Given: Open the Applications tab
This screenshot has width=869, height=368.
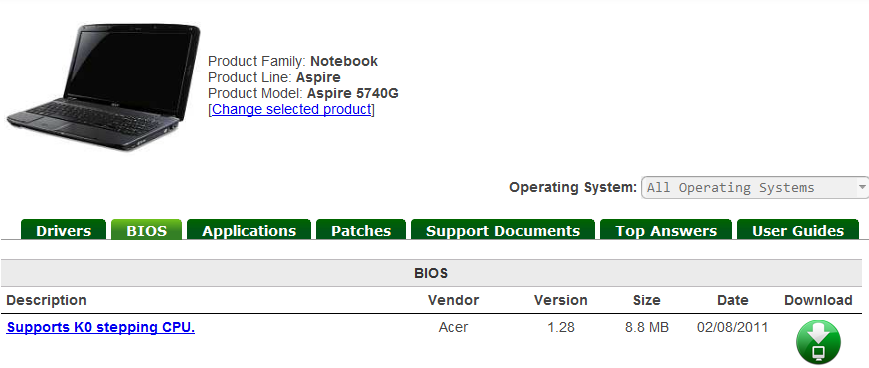Looking at the screenshot, I should coord(249,230).
